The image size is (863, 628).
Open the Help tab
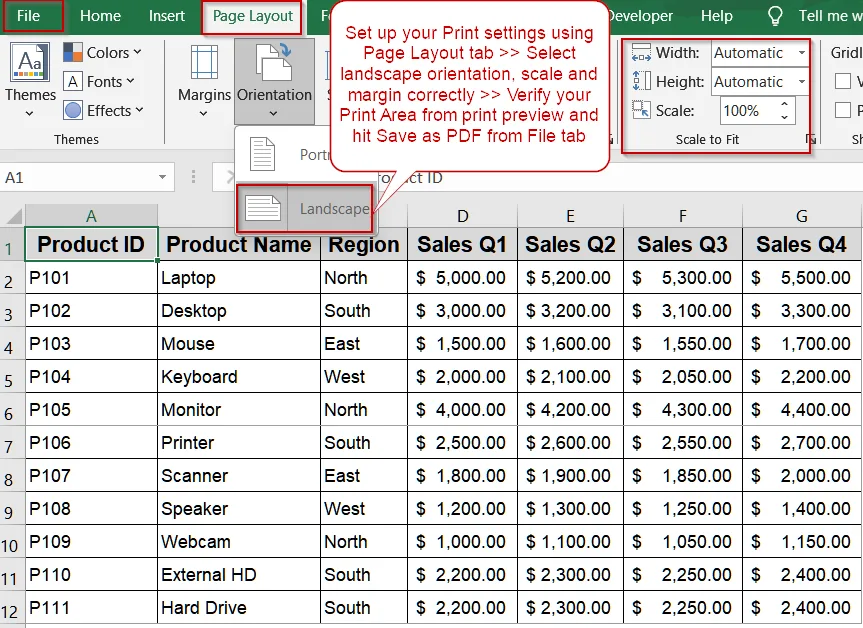point(717,16)
